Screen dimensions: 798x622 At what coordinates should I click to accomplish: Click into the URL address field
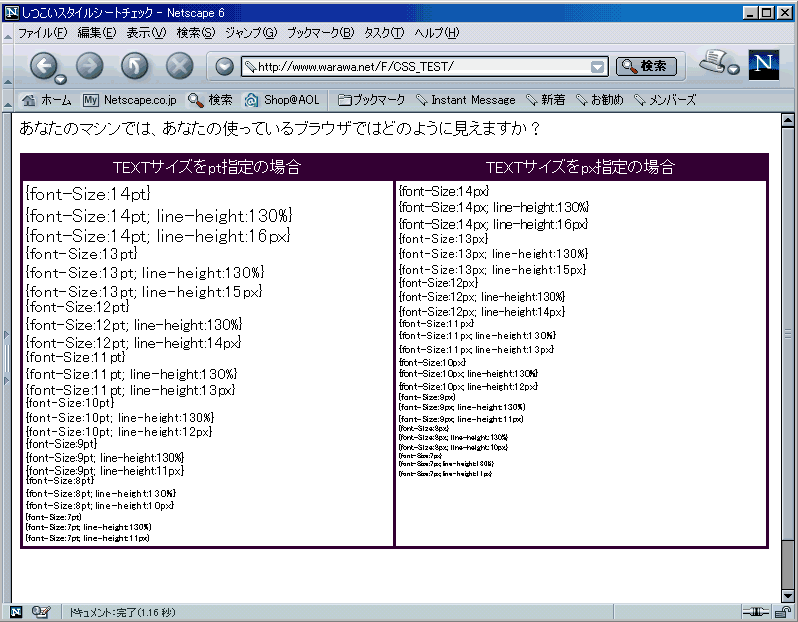416,67
